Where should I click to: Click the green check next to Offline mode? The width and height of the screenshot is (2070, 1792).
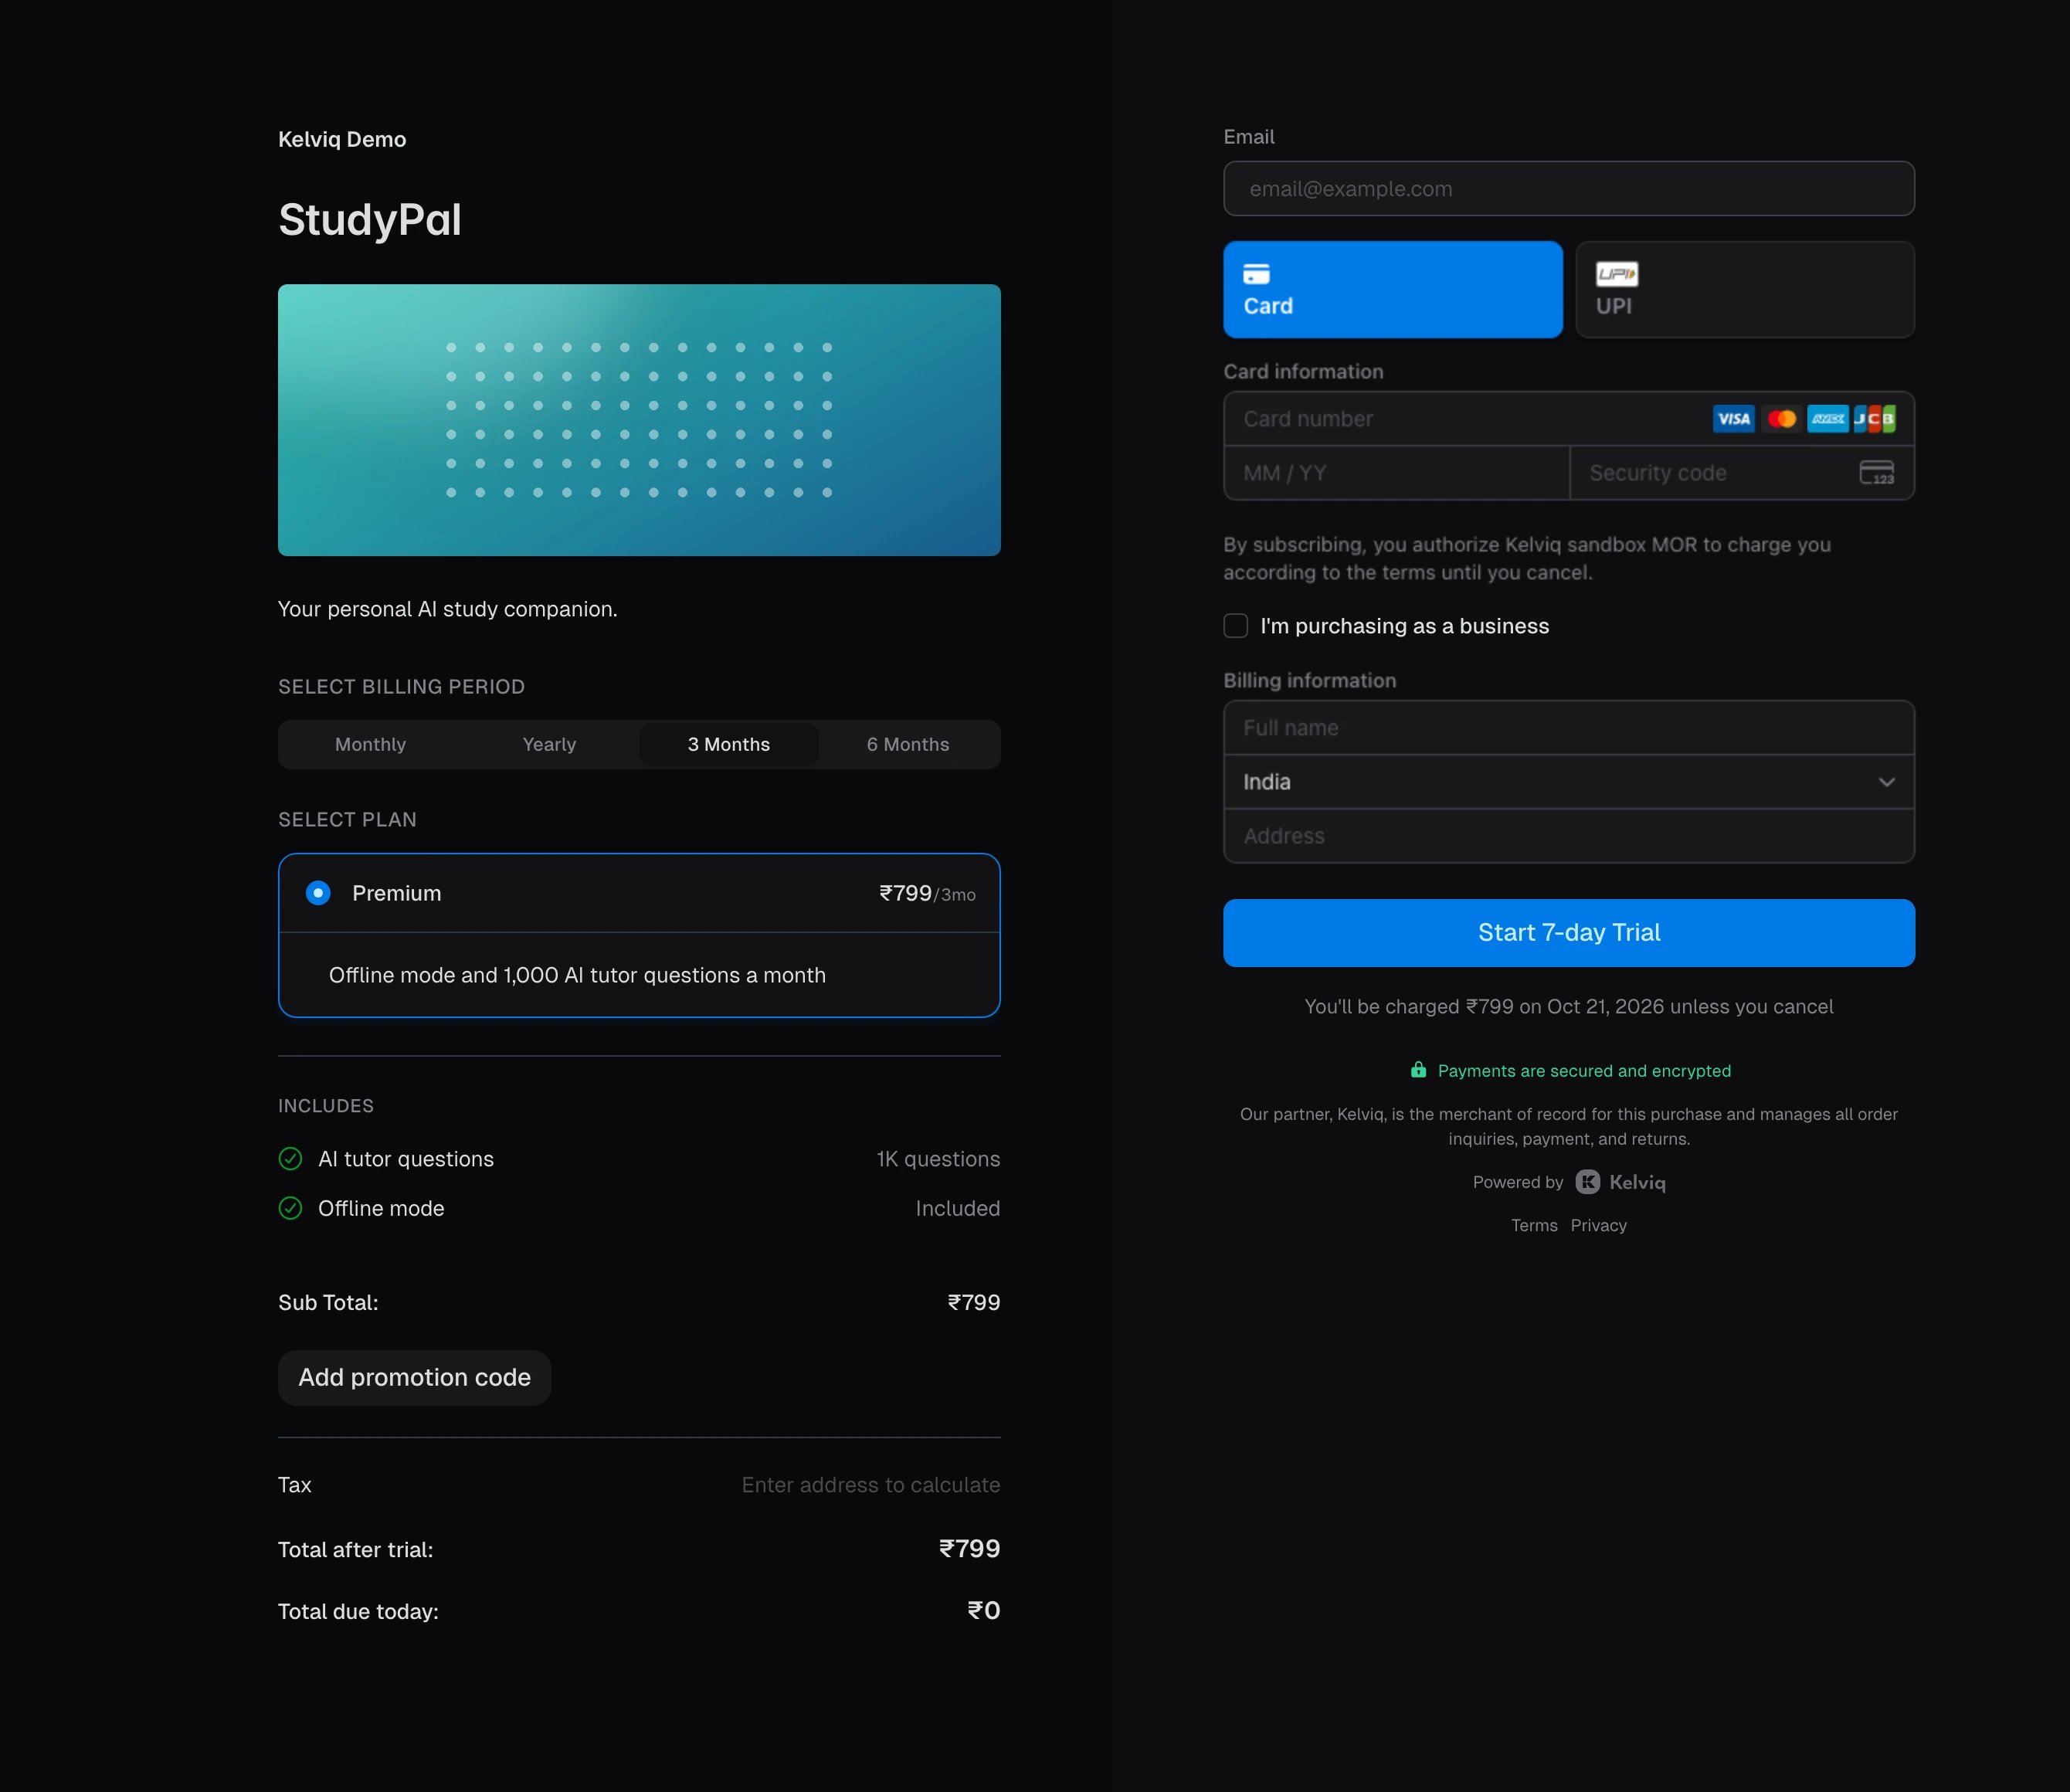[x=290, y=1208]
